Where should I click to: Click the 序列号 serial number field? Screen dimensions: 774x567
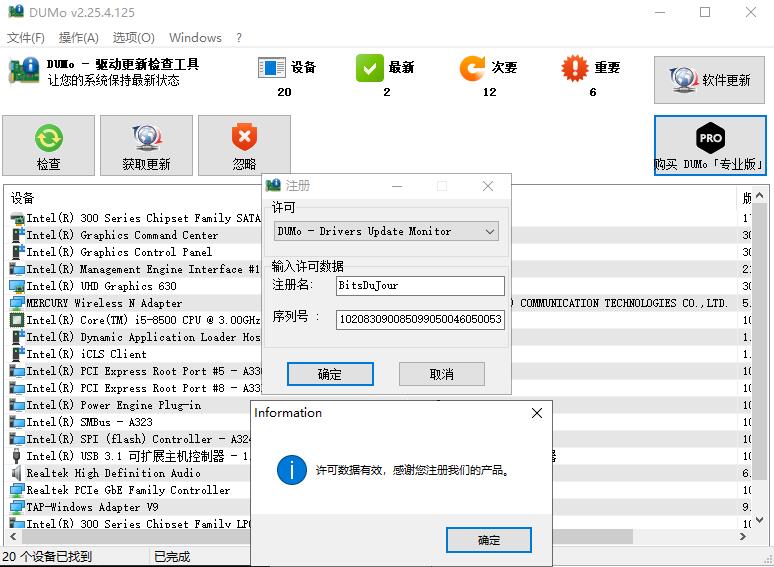point(419,319)
